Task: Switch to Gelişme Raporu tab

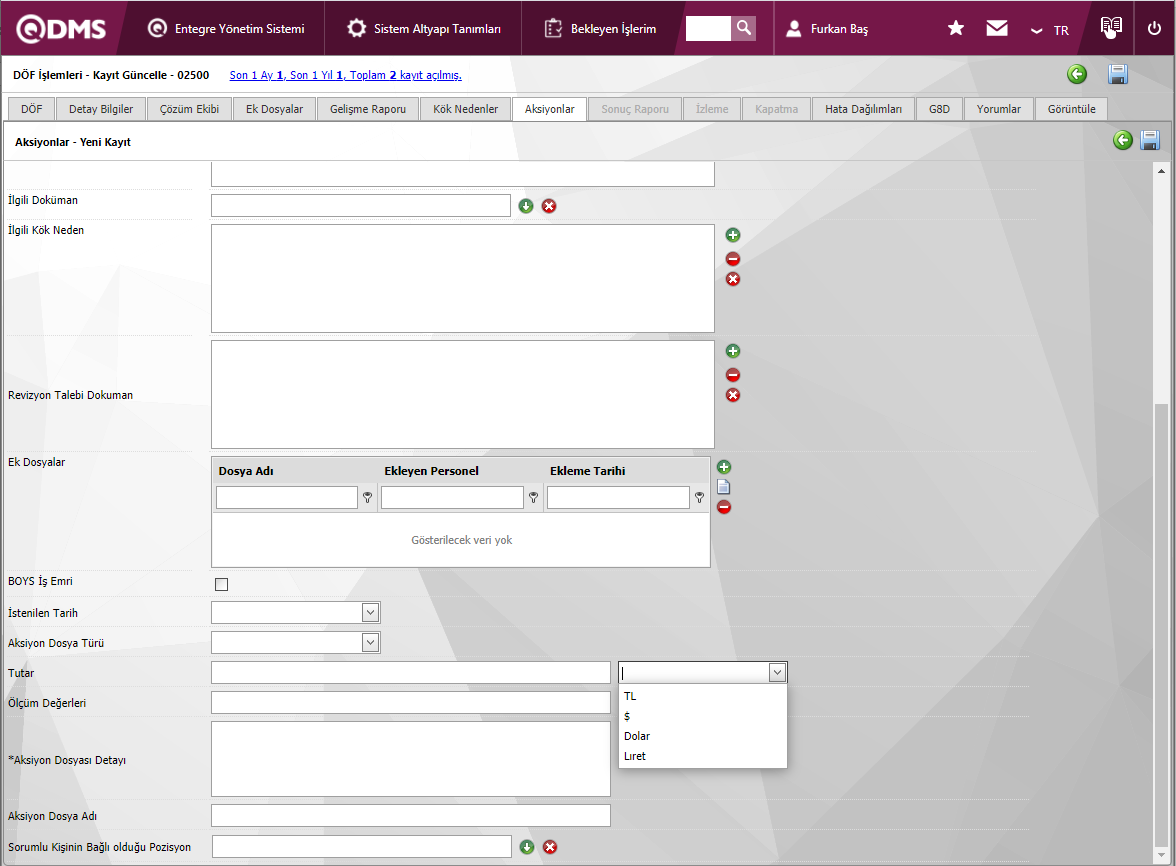Action: click(368, 109)
